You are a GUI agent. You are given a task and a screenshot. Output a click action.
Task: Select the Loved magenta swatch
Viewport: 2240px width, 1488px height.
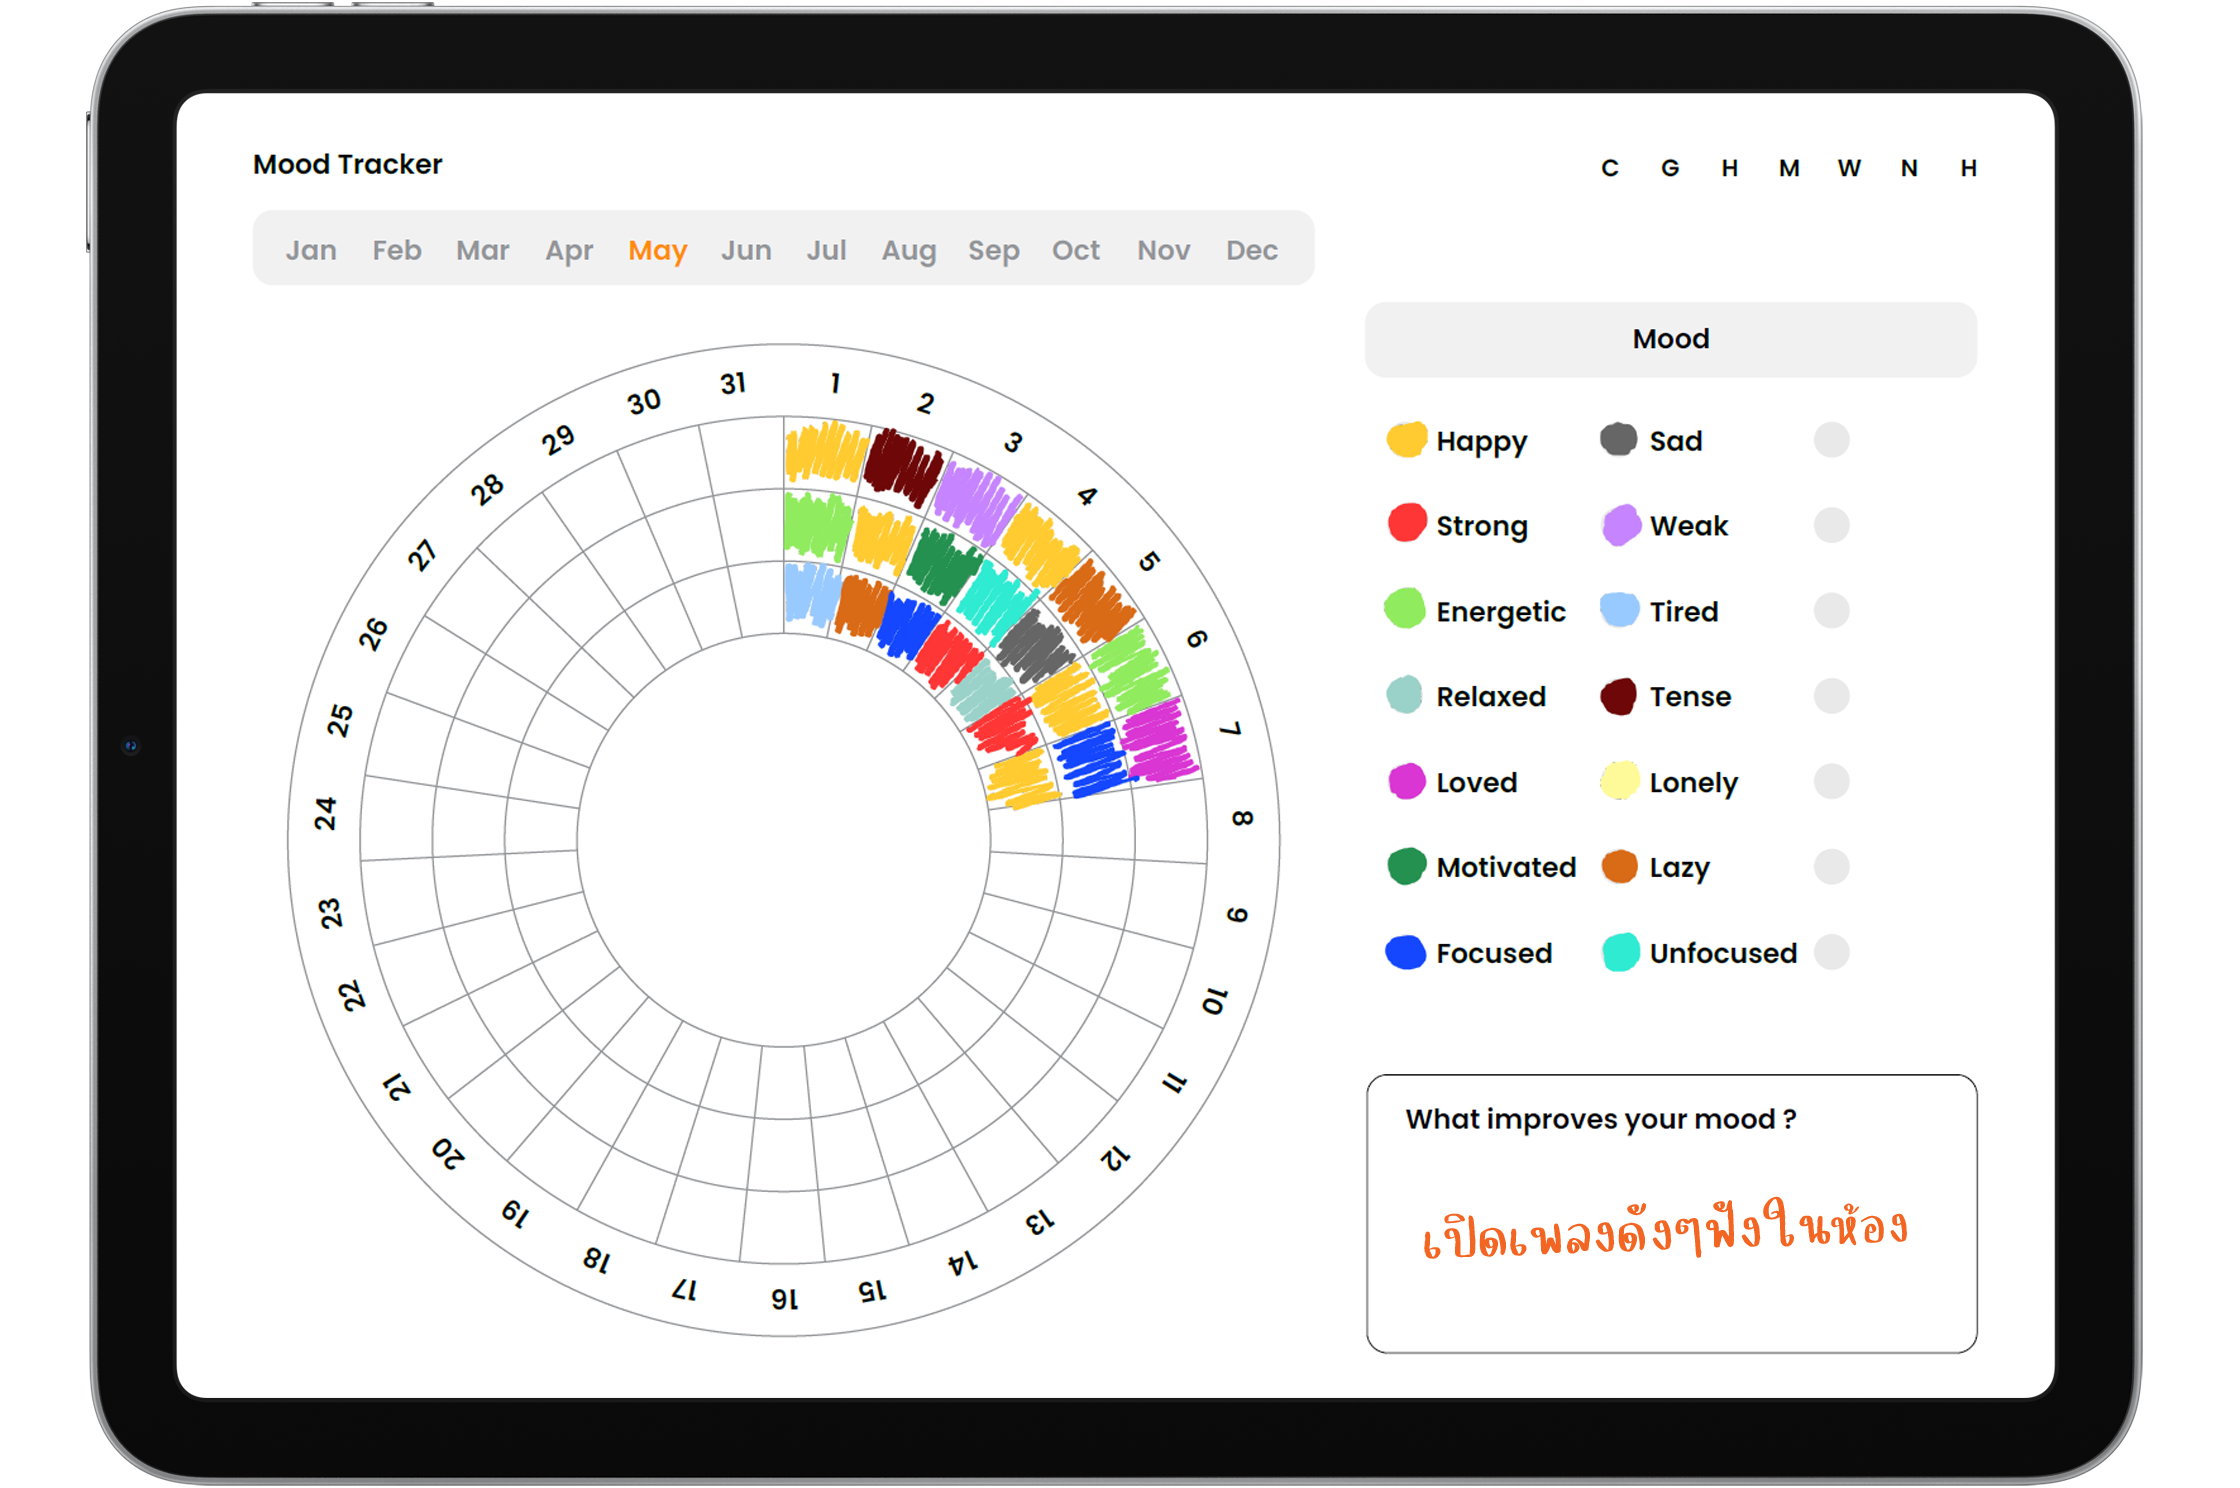coord(1406,781)
